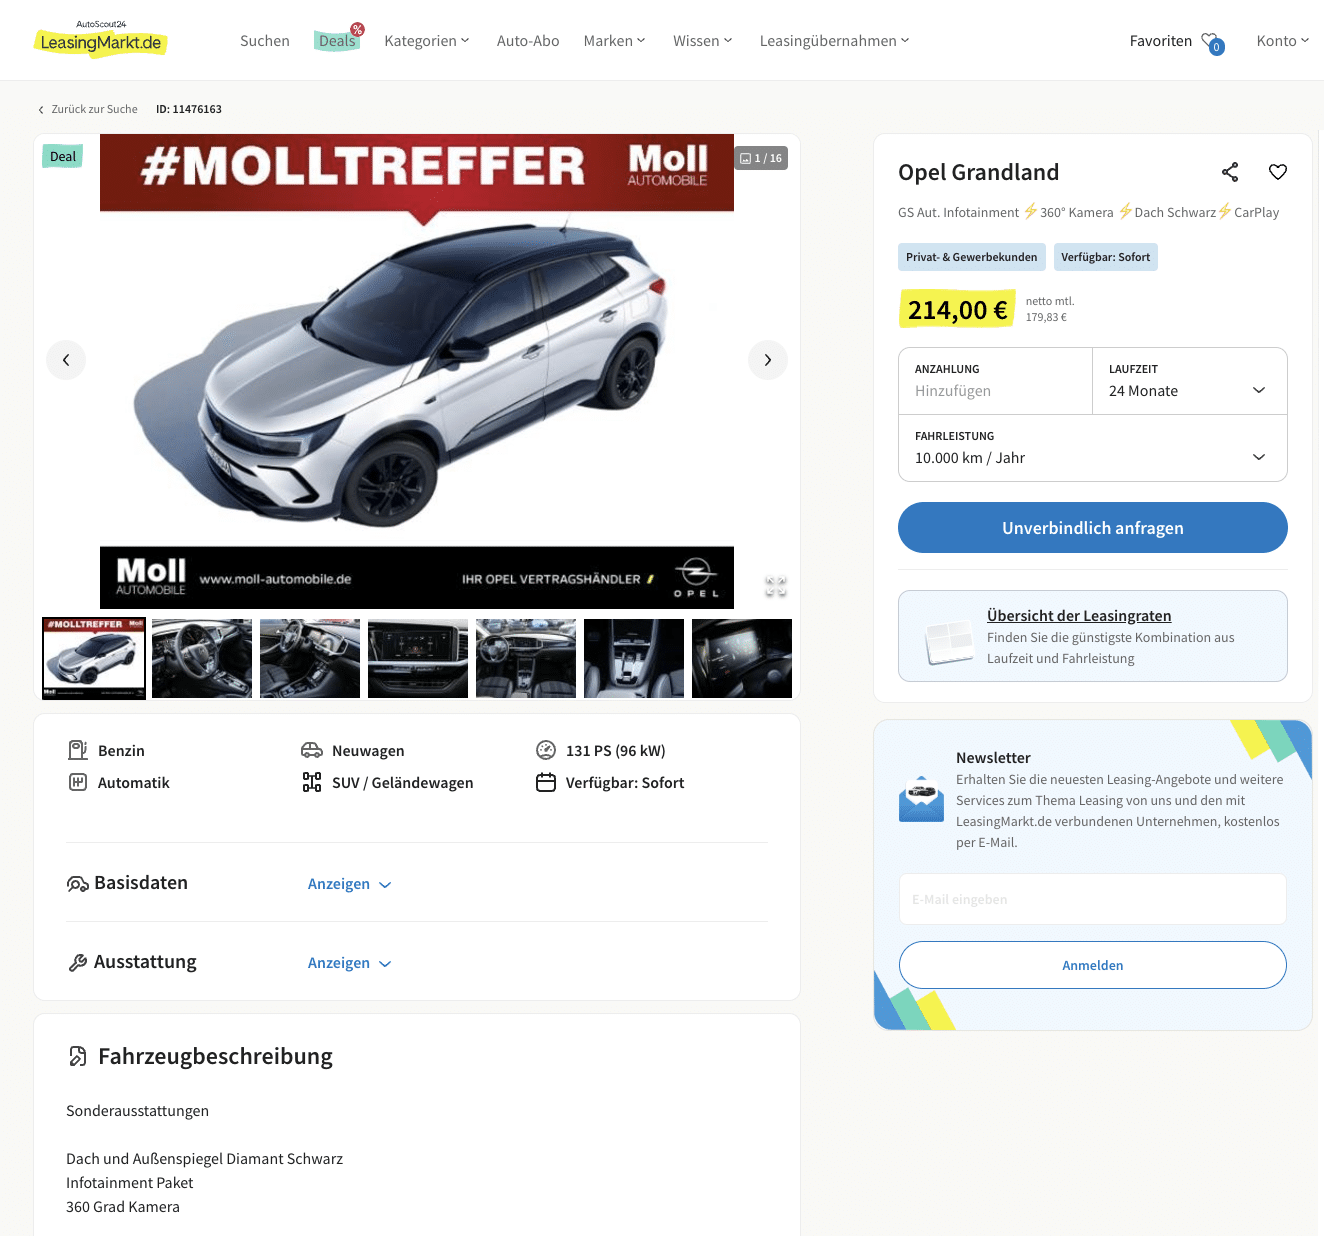The height and width of the screenshot is (1236, 1324).
Task: Open Übersicht der Leasingraten link
Action: click(1079, 616)
